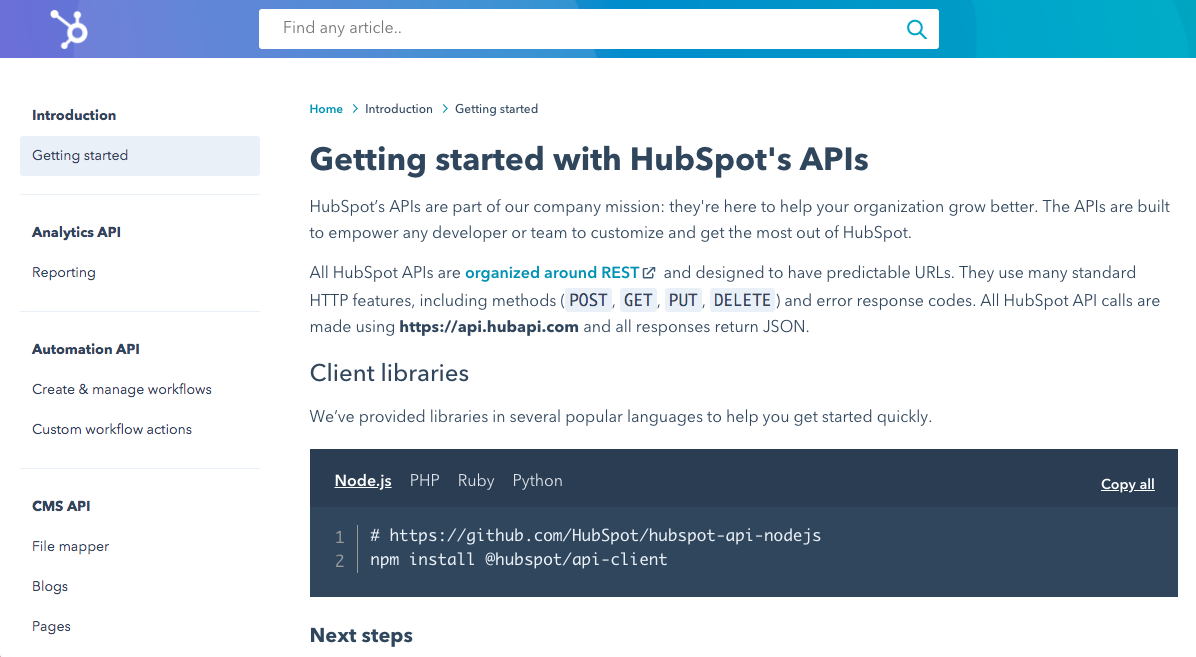Image resolution: width=1196 pixels, height=657 pixels.
Task: Click the https://api.hubapi.com bold text
Action: pyautogui.click(x=489, y=327)
